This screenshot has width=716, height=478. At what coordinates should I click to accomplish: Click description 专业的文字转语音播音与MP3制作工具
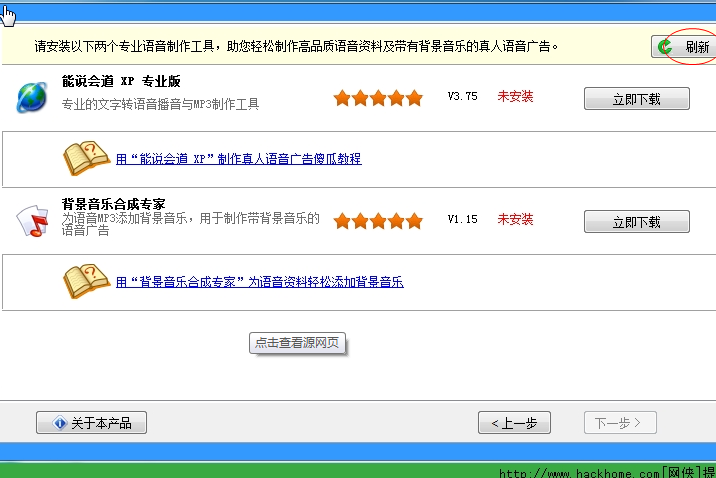[x=160, y=104]
